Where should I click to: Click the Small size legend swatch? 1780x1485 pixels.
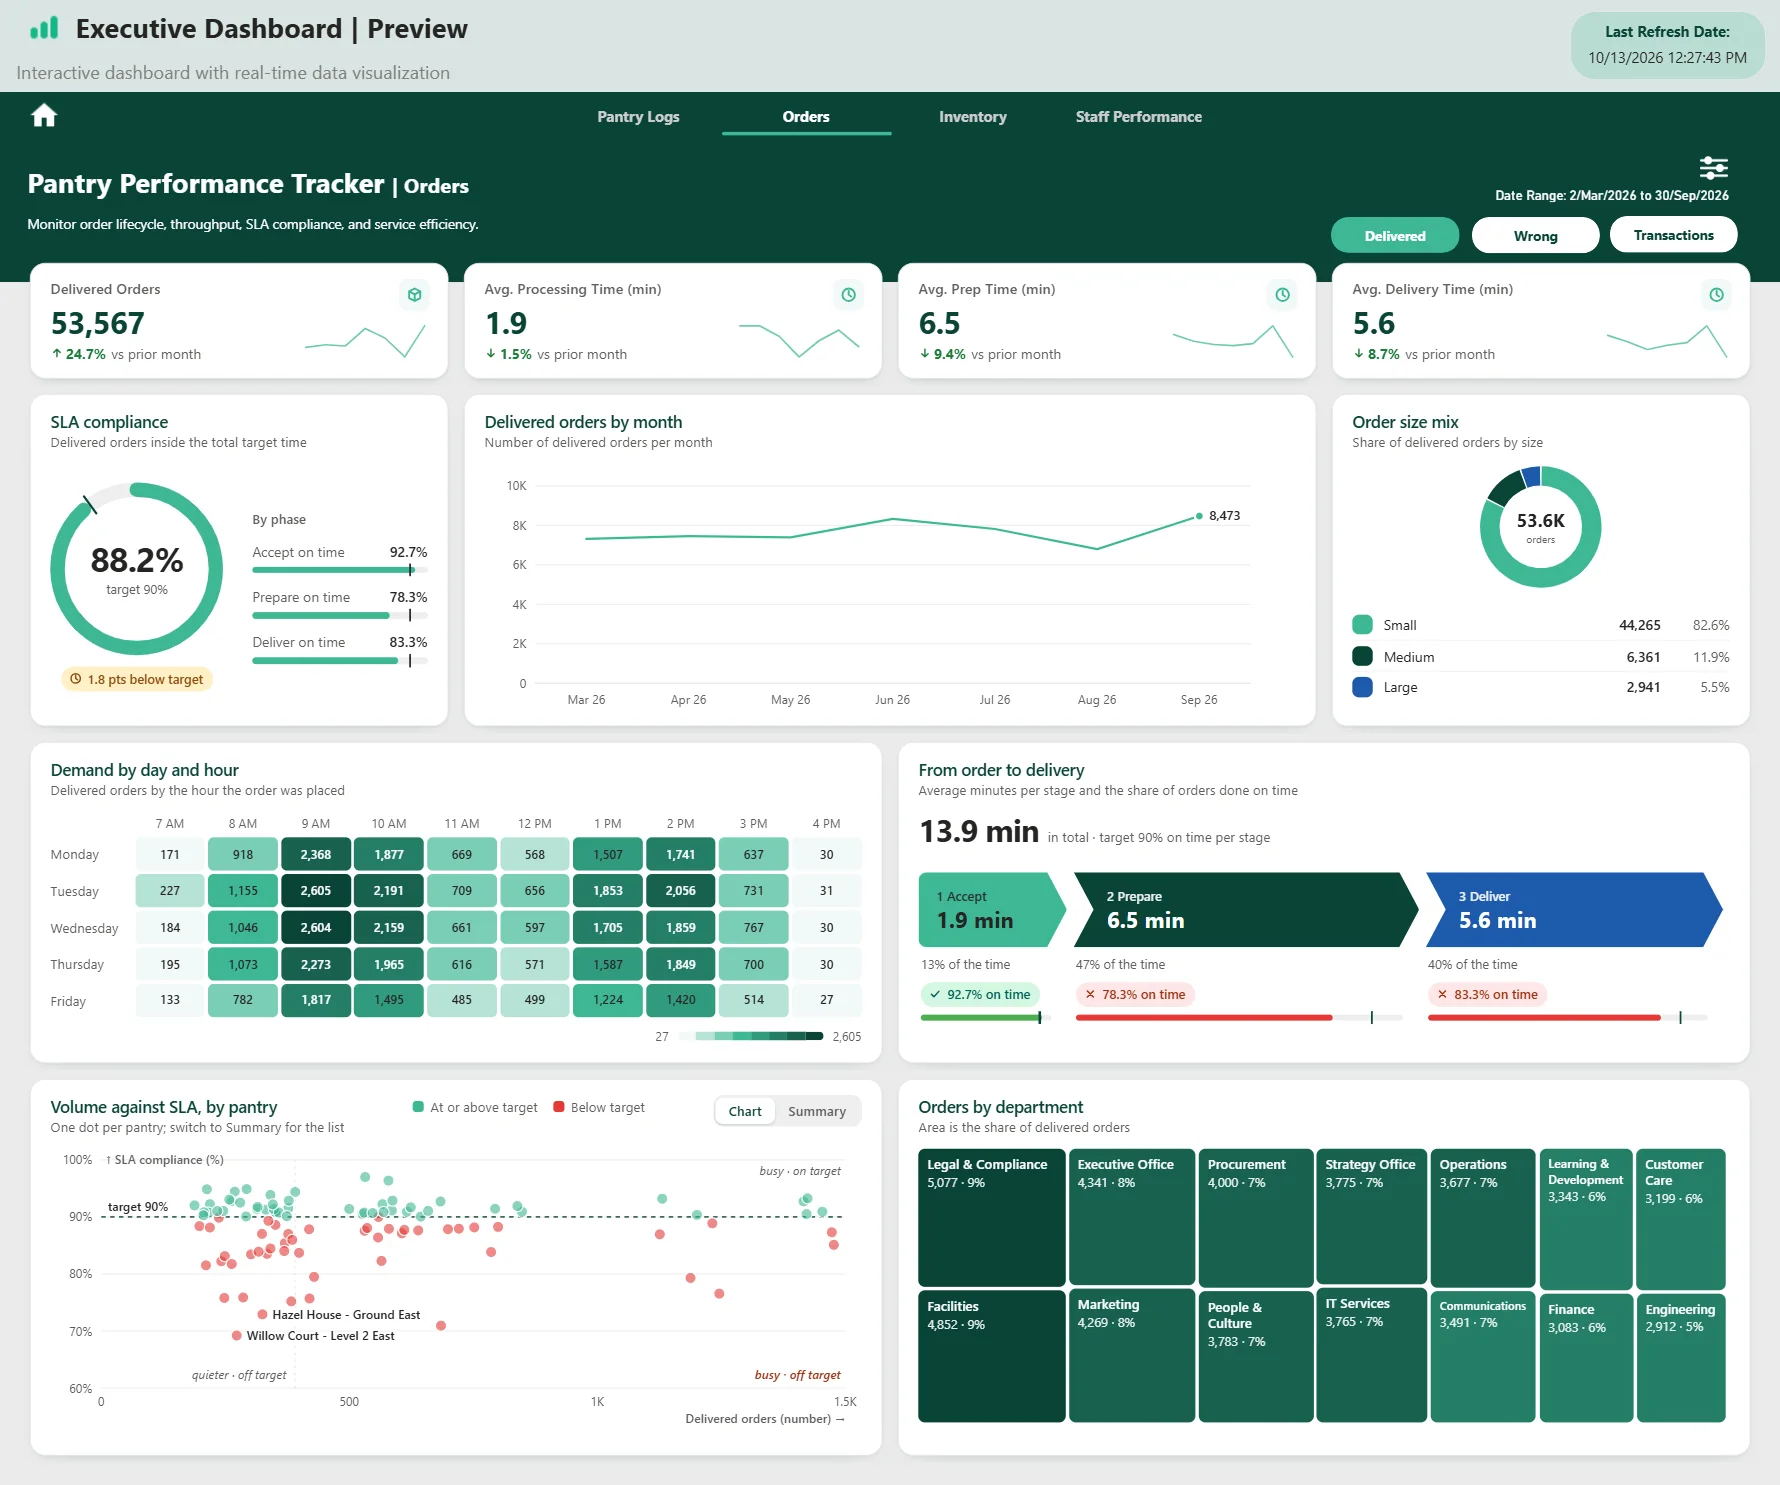[x=1362, y=625]
